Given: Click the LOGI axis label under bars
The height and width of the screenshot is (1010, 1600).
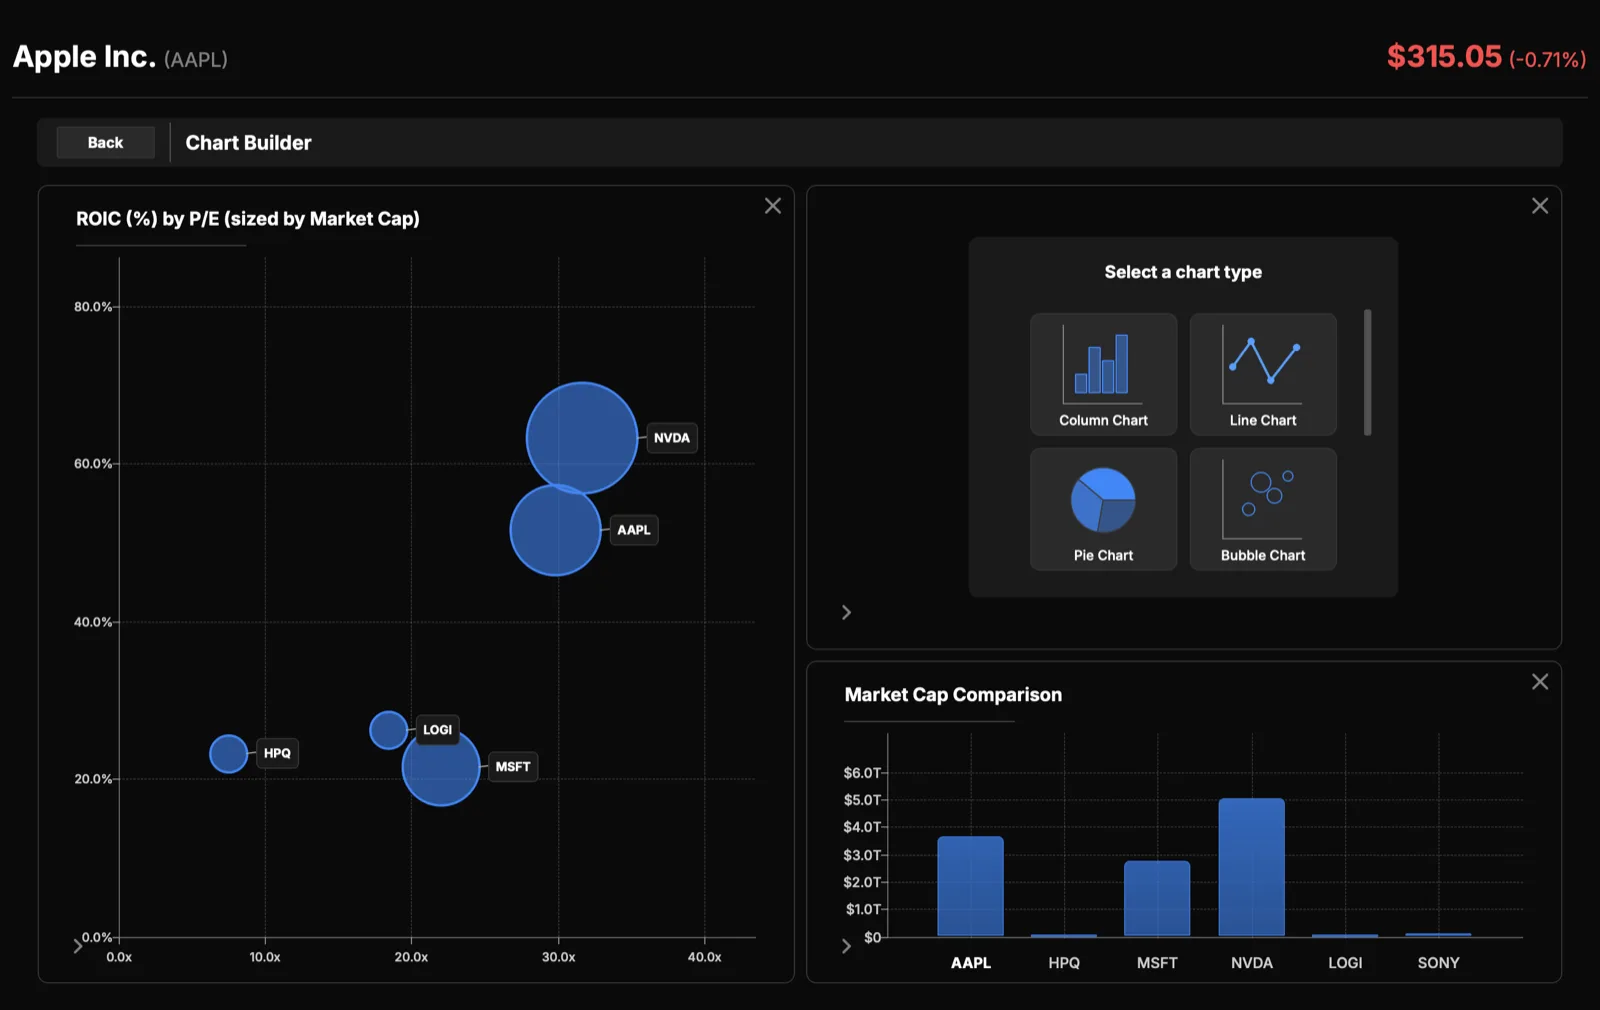Looking at the screenshot, I should (x=1345, y=963).
